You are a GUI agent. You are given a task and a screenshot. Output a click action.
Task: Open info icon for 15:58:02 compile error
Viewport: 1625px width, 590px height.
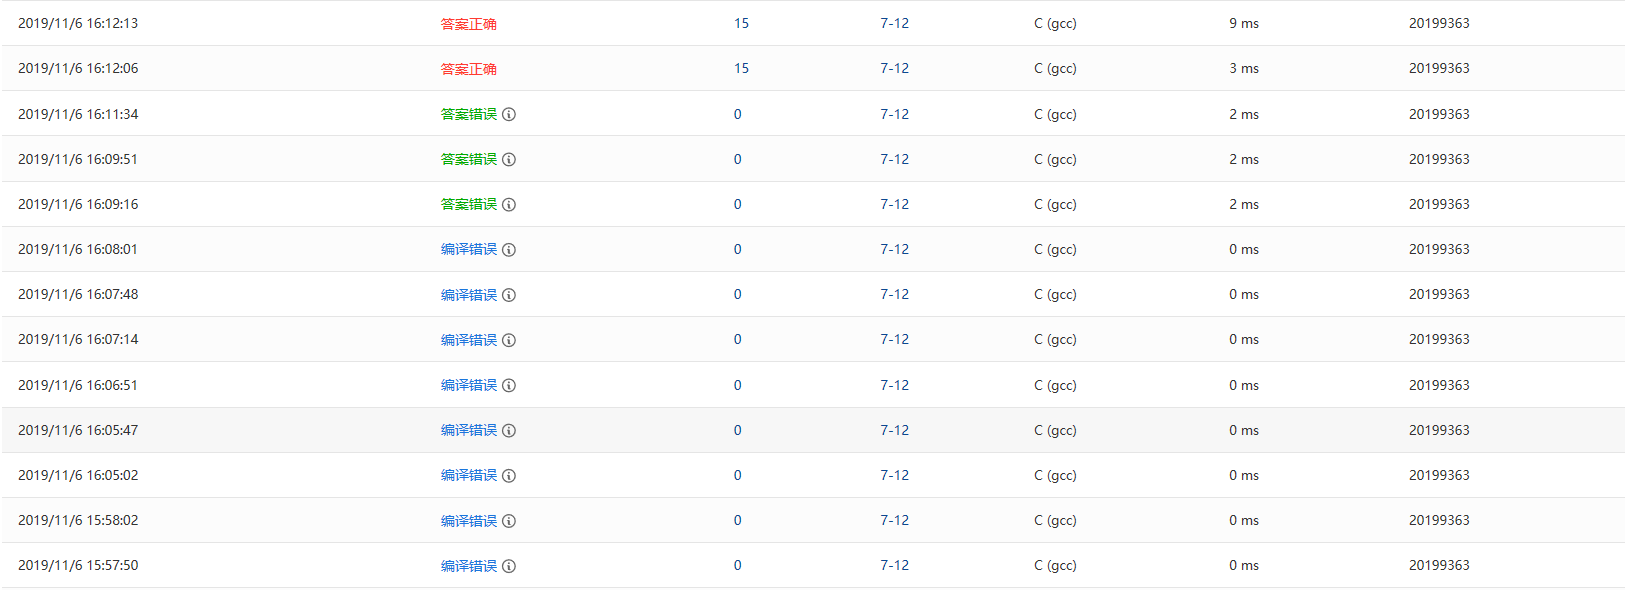click(509, 521)
